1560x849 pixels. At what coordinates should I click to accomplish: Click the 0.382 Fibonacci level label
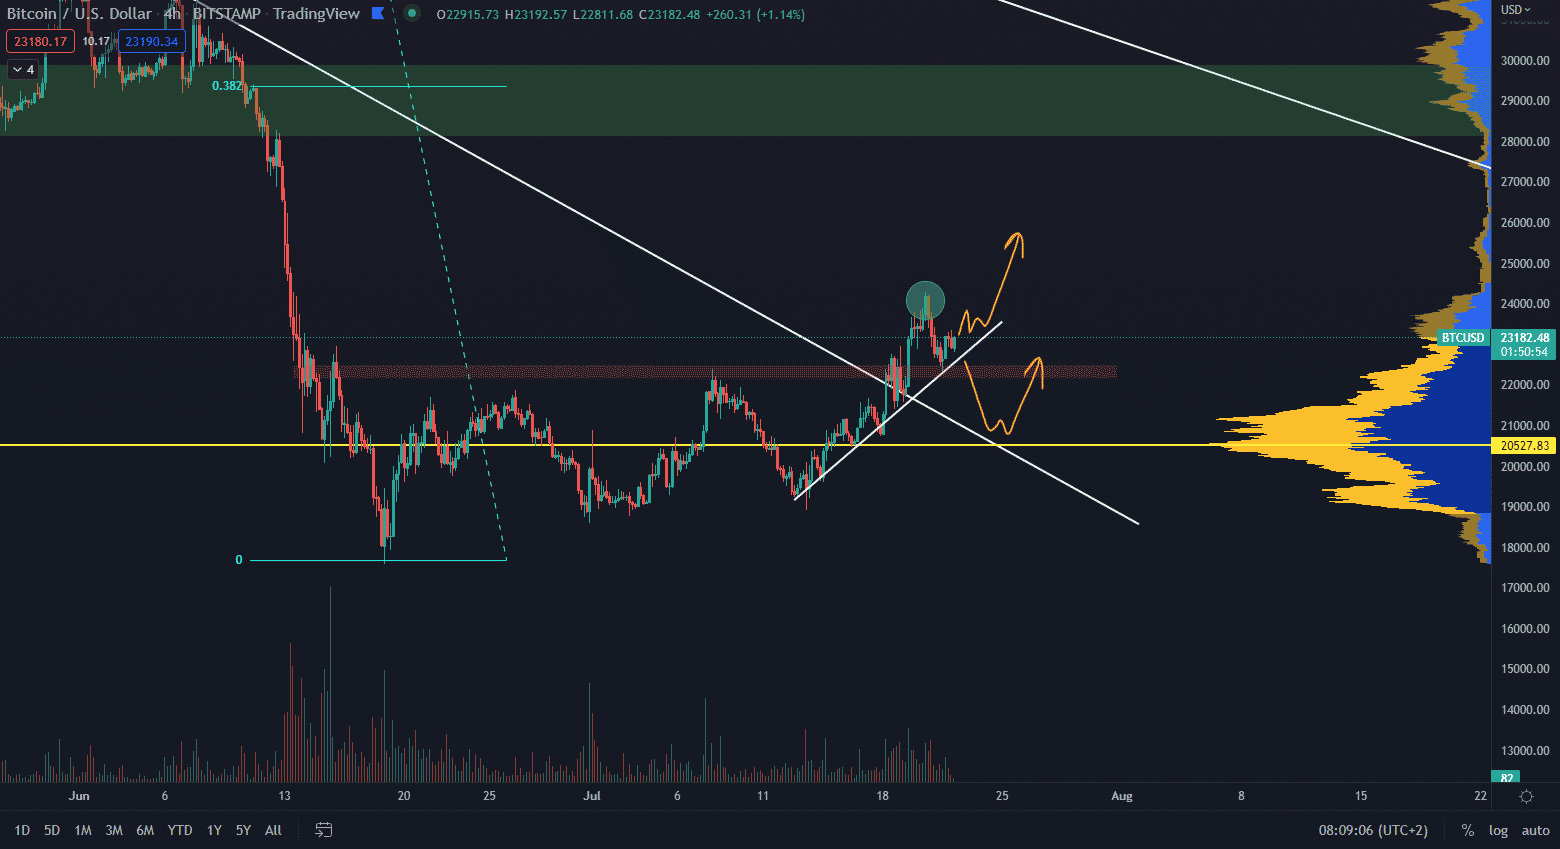tap(227, 86)
